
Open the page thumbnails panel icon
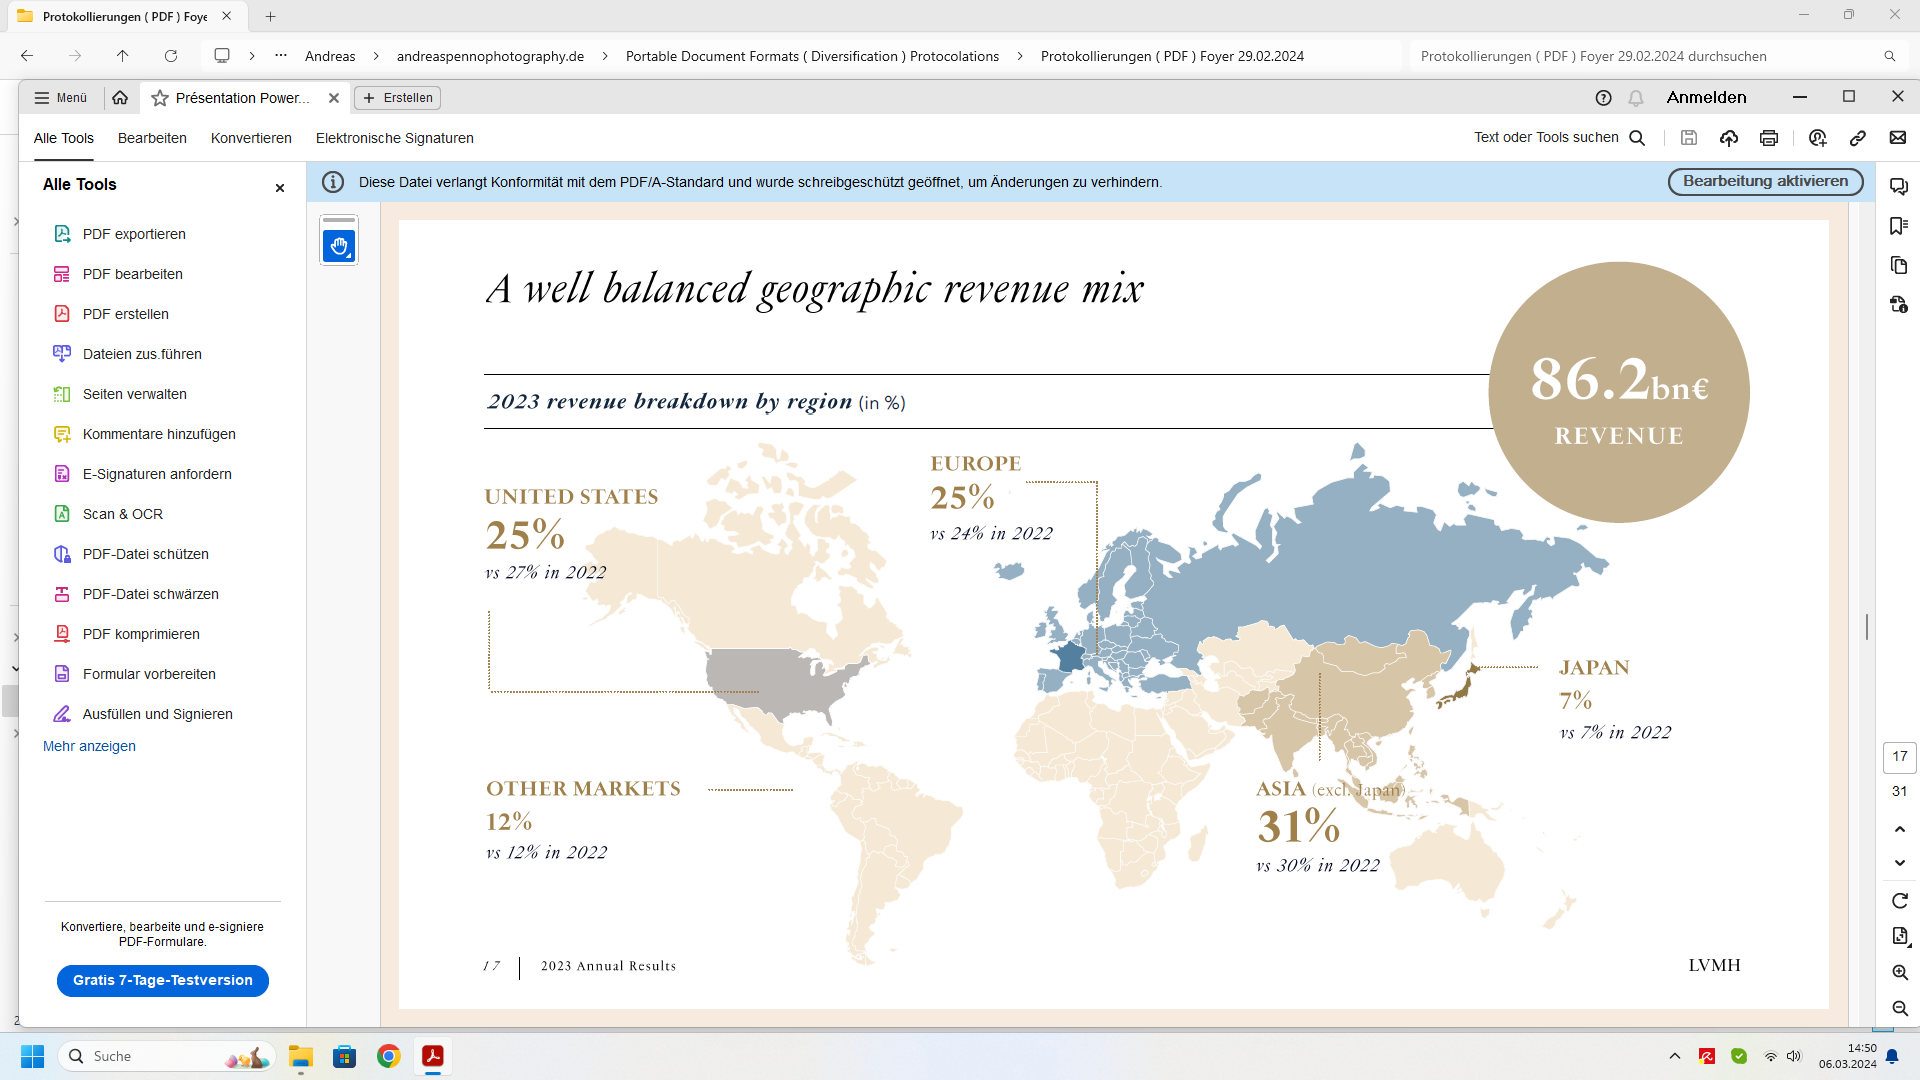click(x=1899, y=265)
